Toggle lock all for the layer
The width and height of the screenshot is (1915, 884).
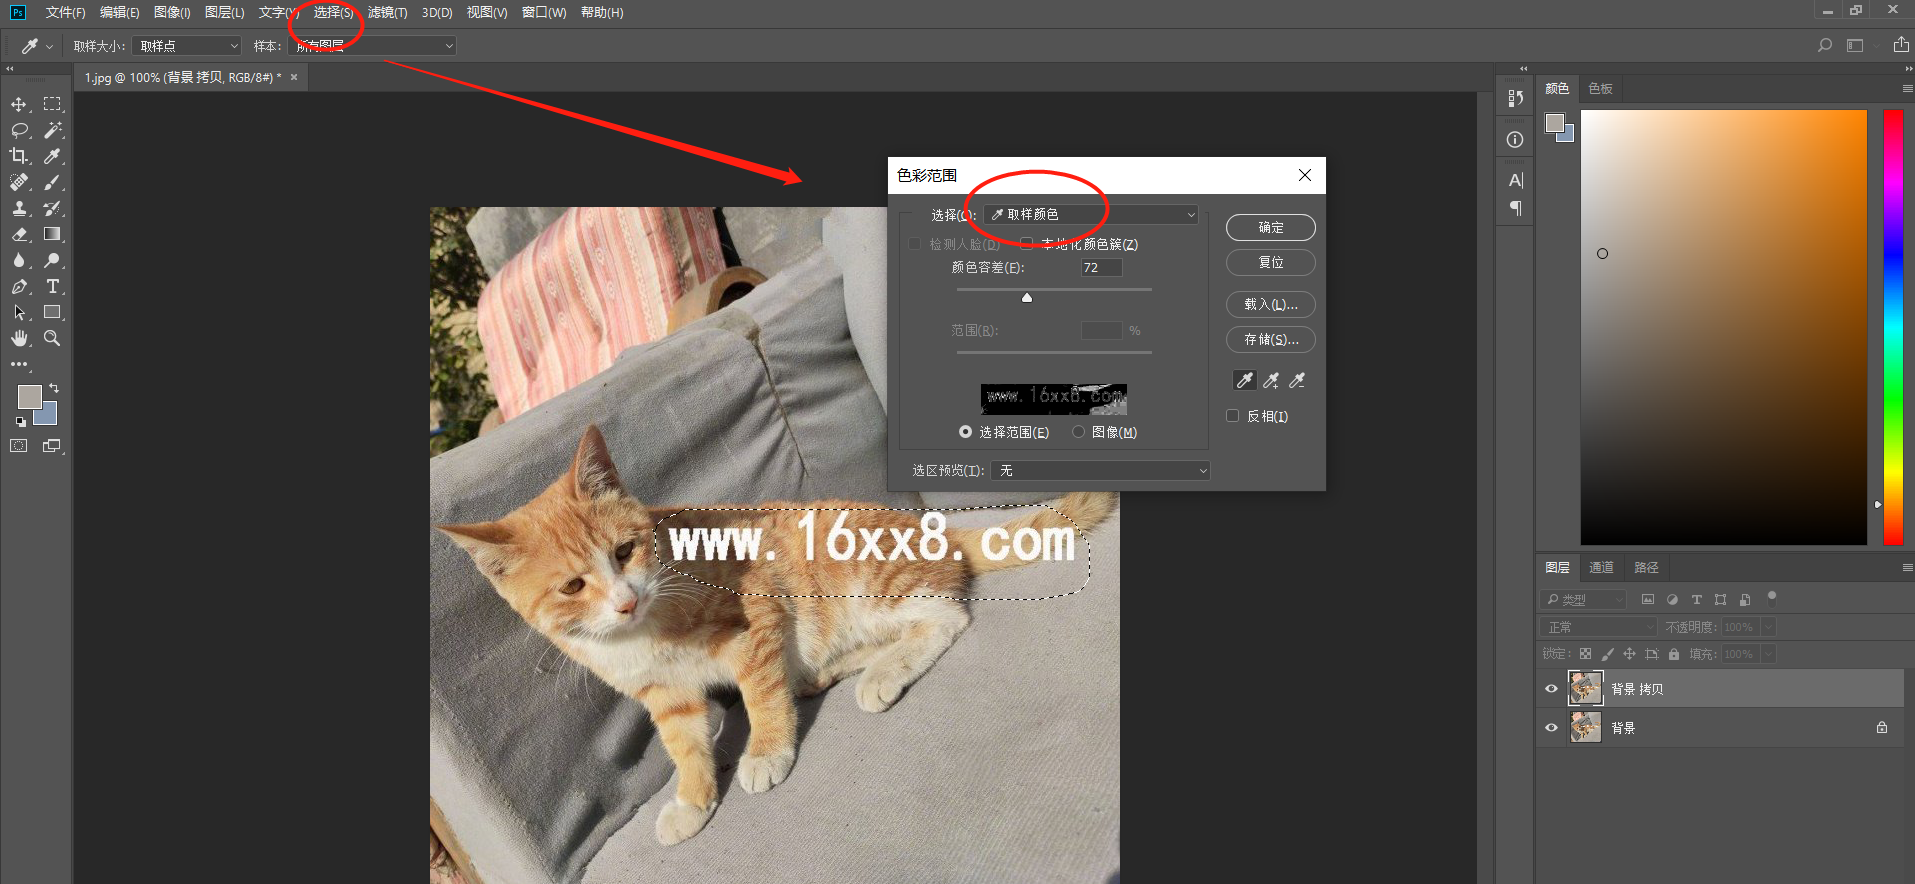tap(1674, 654)
